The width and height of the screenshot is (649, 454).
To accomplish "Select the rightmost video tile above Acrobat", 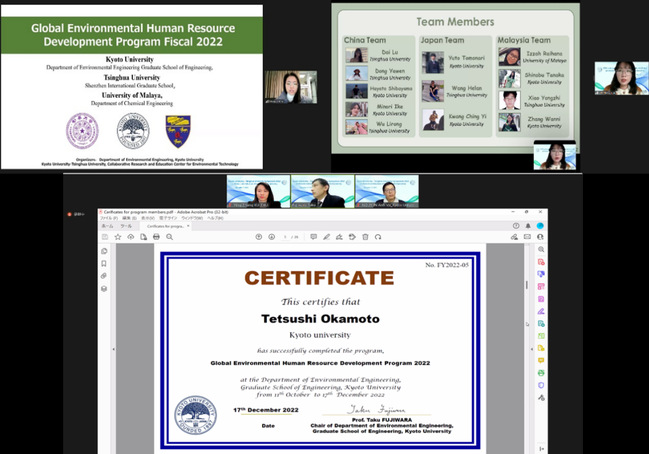I will (387, 191).
